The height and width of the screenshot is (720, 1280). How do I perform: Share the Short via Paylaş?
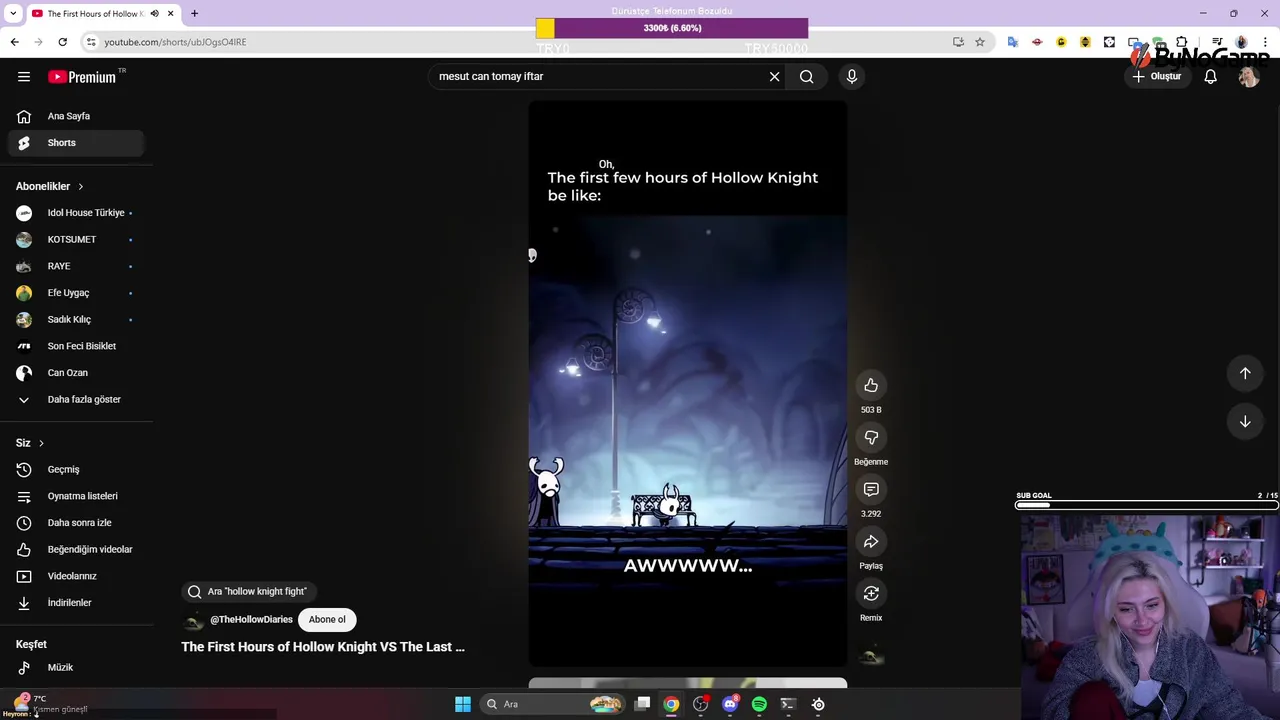871,542
